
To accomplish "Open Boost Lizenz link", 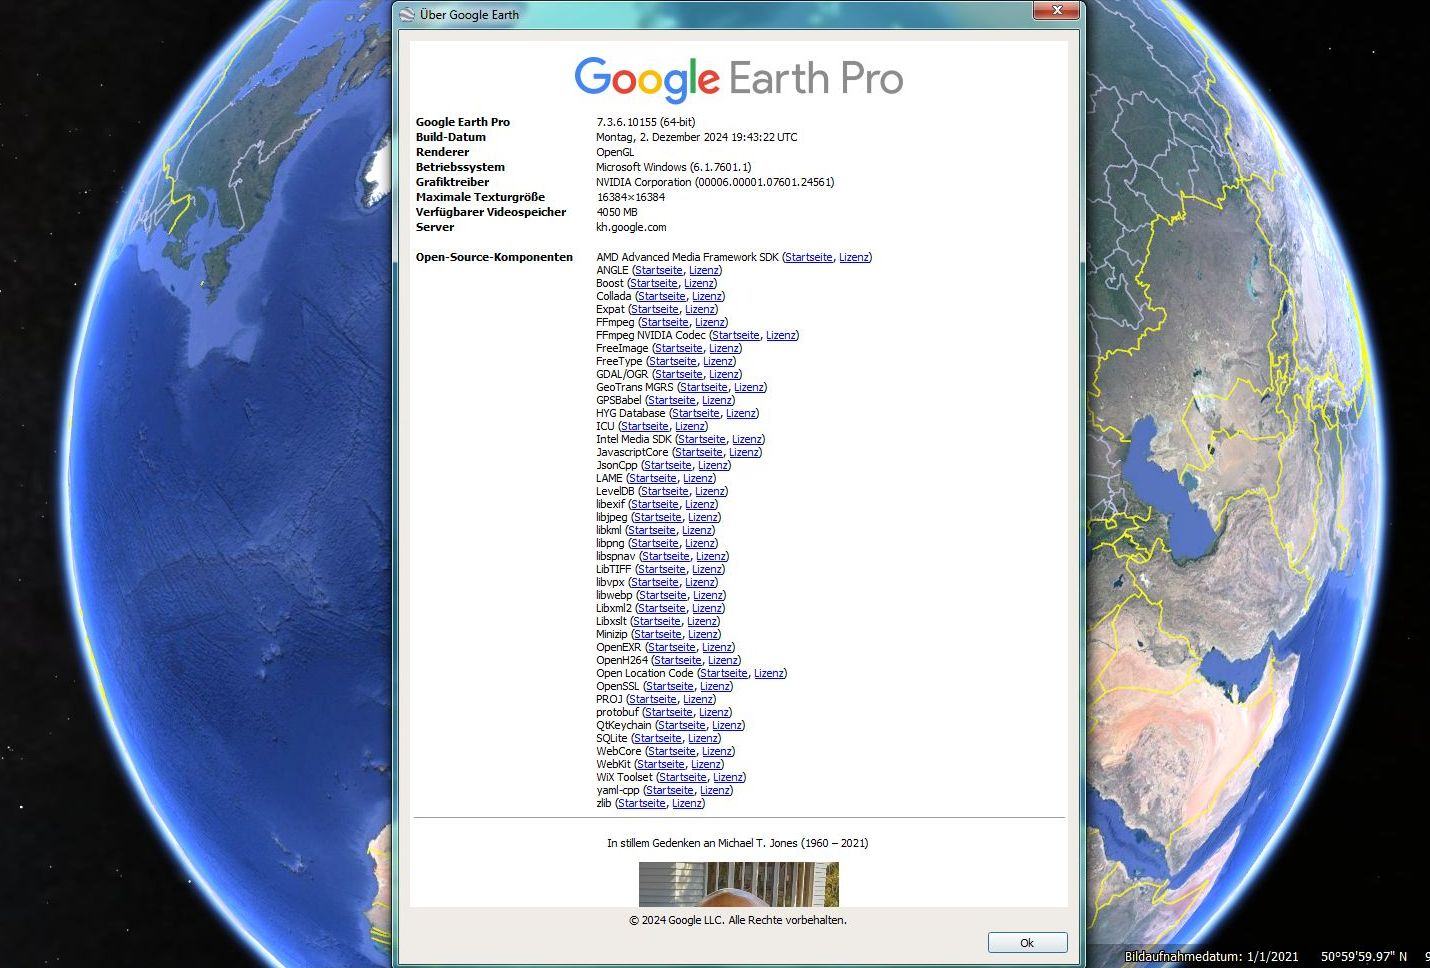I will [699, 283].
